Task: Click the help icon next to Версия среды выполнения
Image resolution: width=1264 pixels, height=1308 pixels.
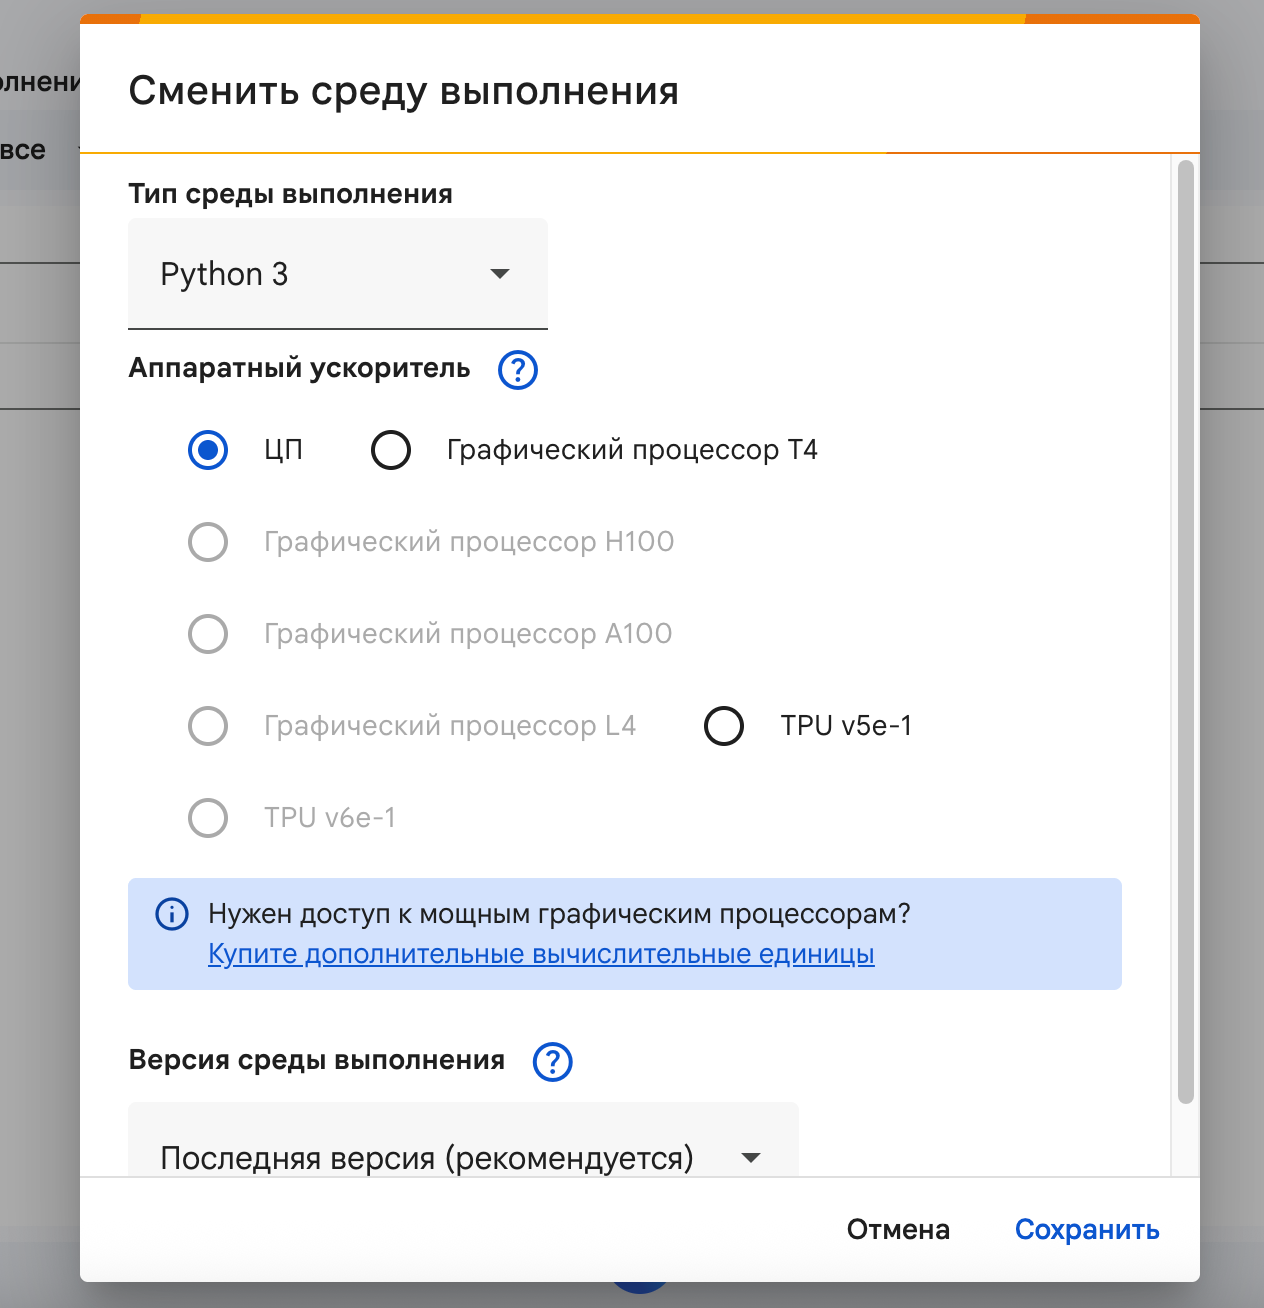Action: 551,1062
